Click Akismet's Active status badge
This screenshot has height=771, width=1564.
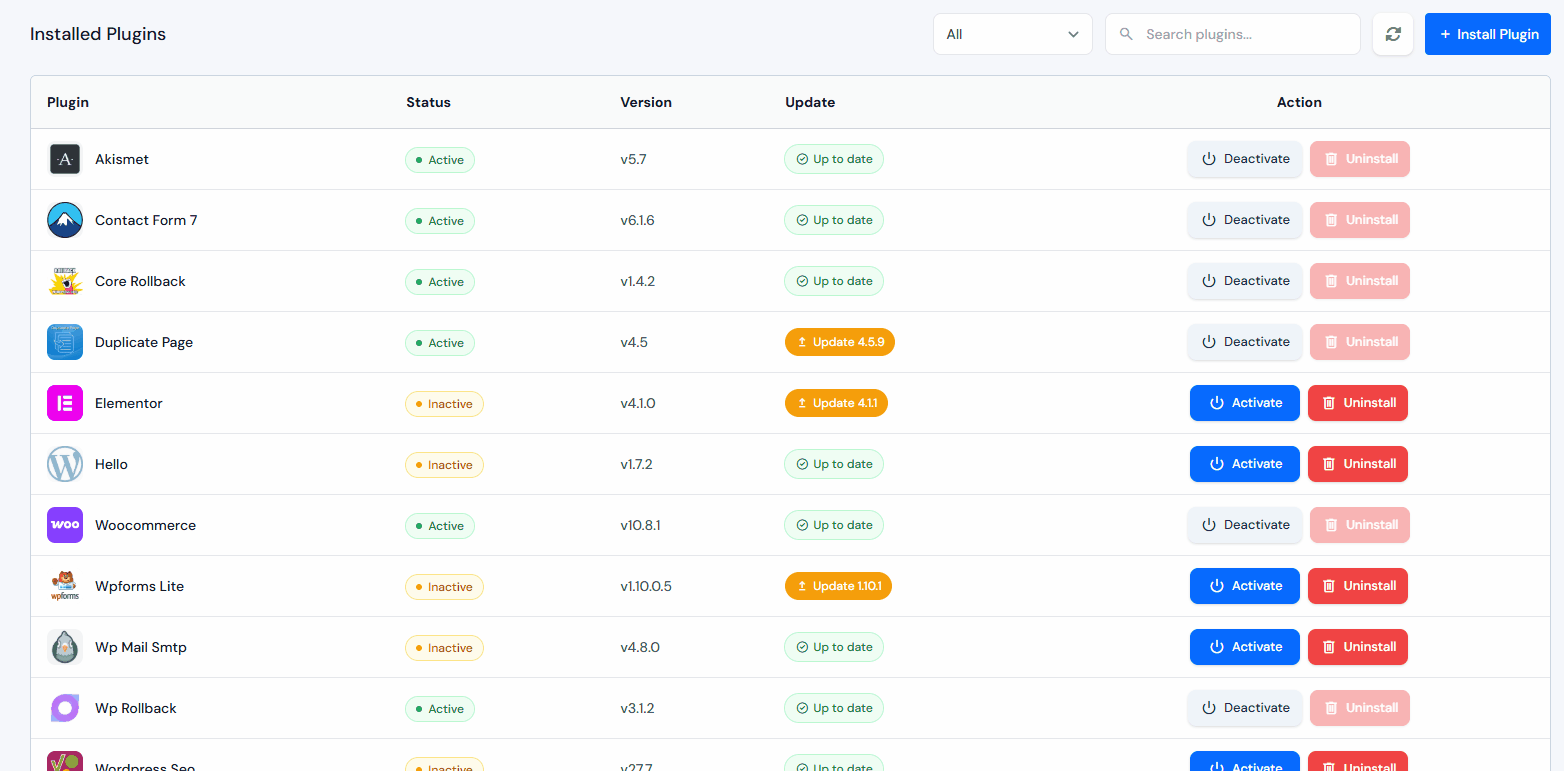coord(440,160)
